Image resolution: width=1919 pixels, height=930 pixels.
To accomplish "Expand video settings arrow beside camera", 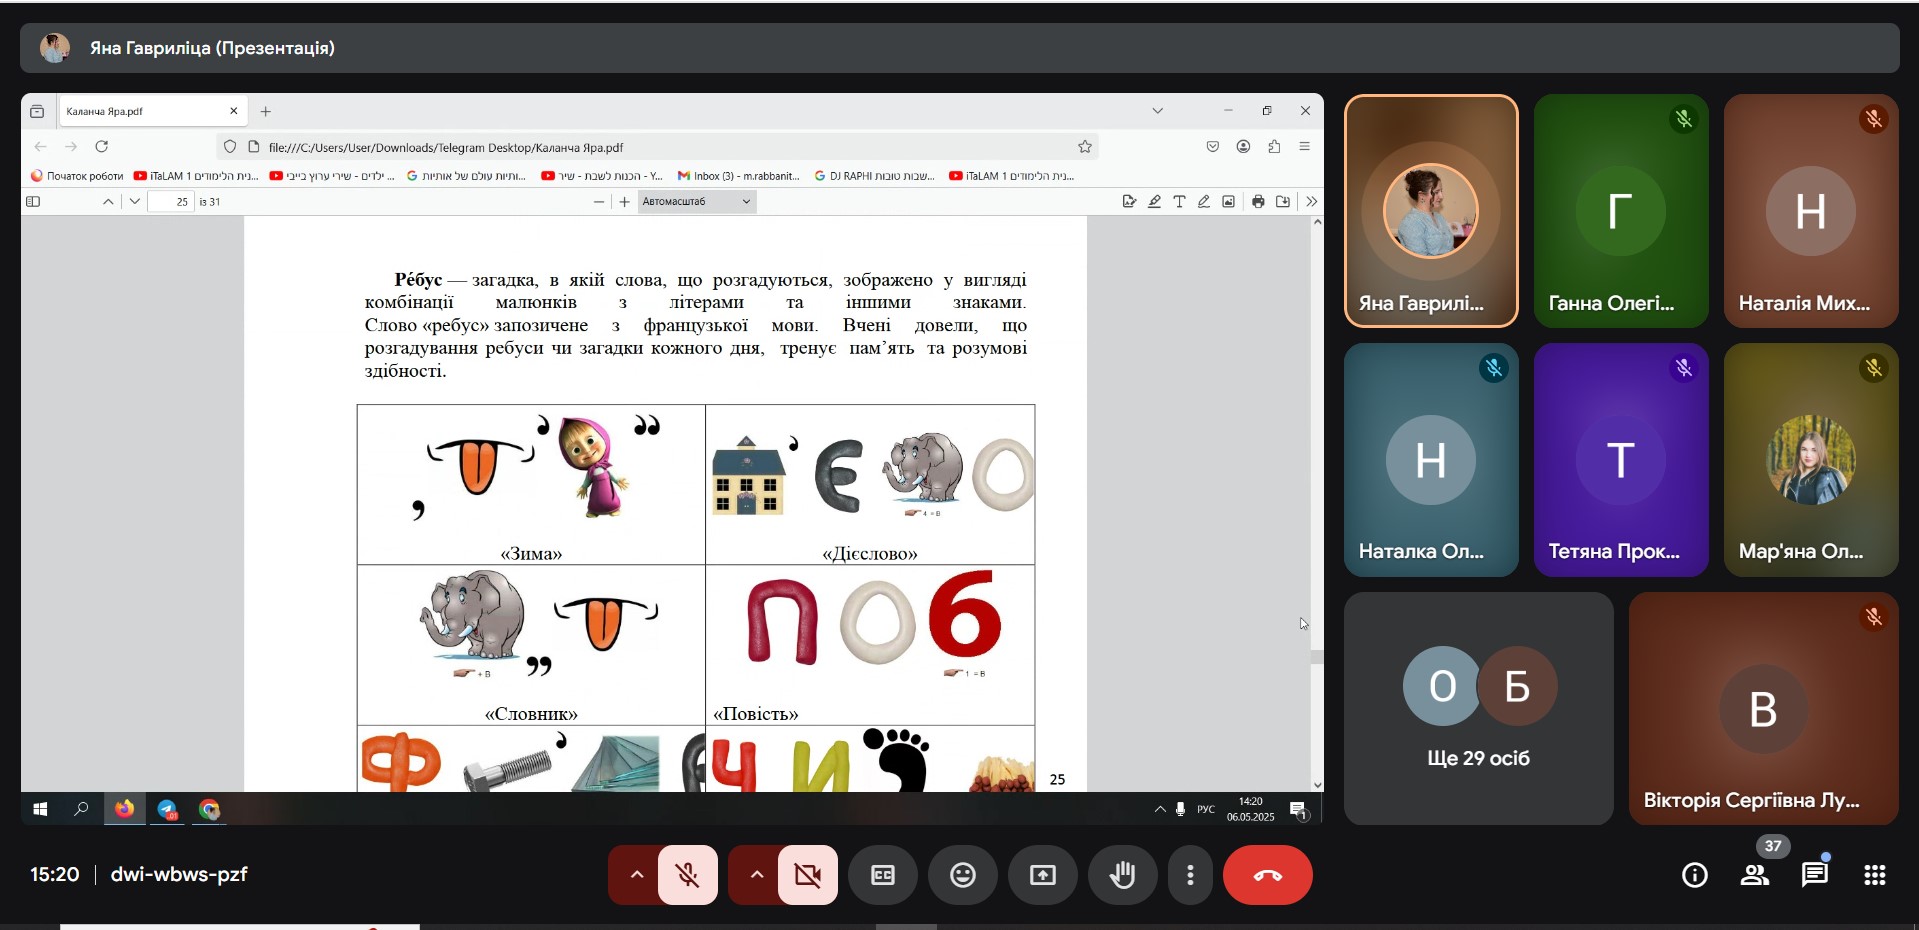I will 756,875.
